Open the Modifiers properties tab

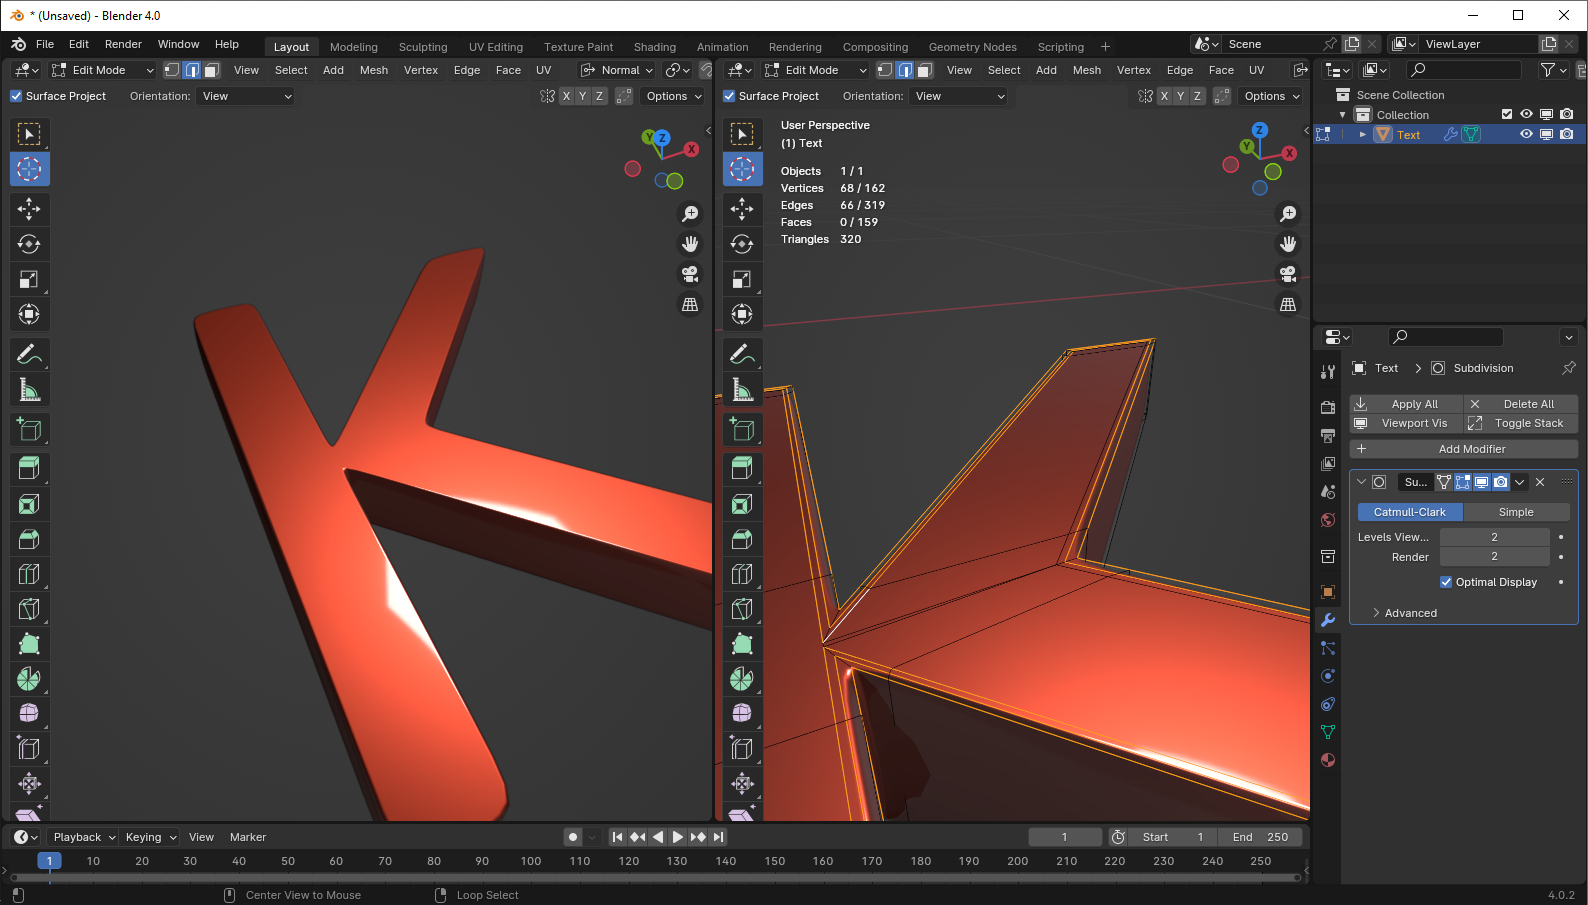1328,620
